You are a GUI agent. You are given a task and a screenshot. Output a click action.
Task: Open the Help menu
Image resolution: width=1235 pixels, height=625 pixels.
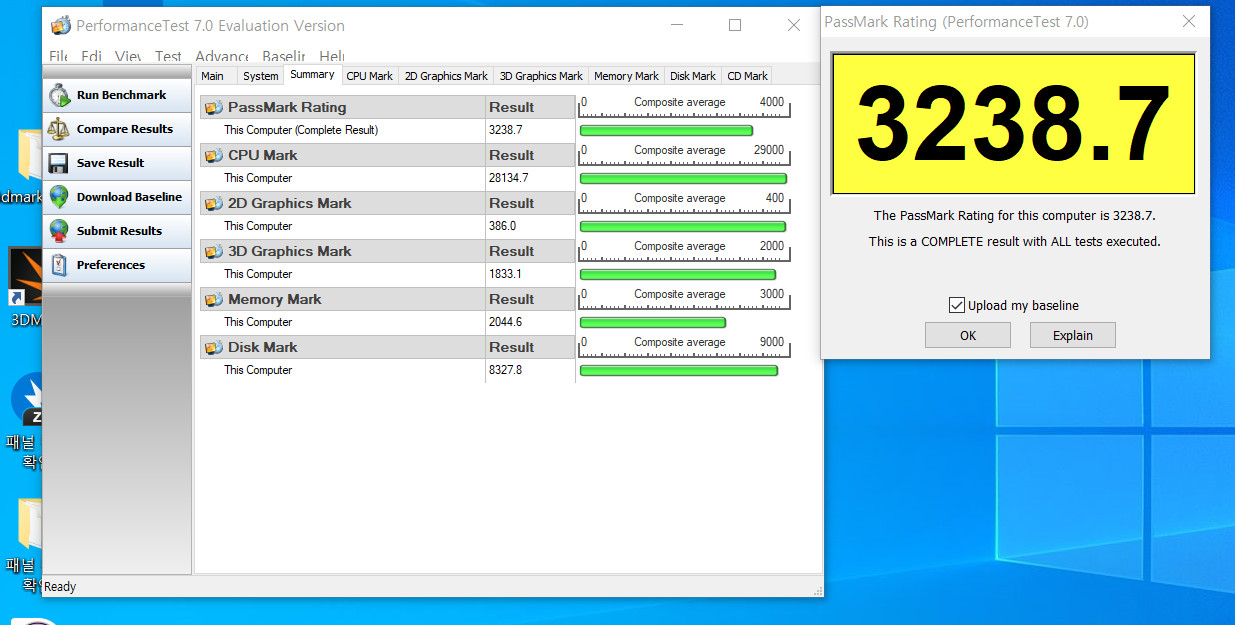[x=331, y=57]
